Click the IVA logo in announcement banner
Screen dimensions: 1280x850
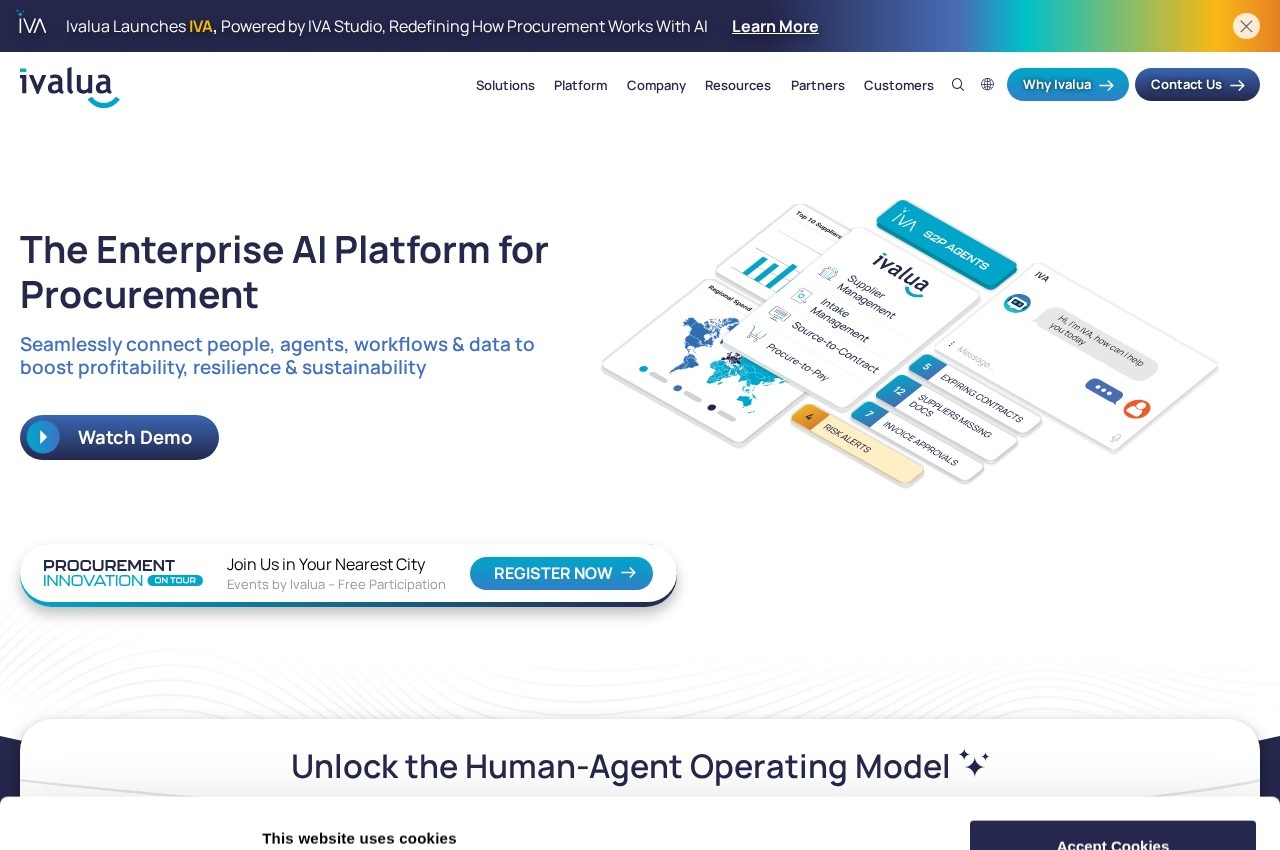[32, 23]
